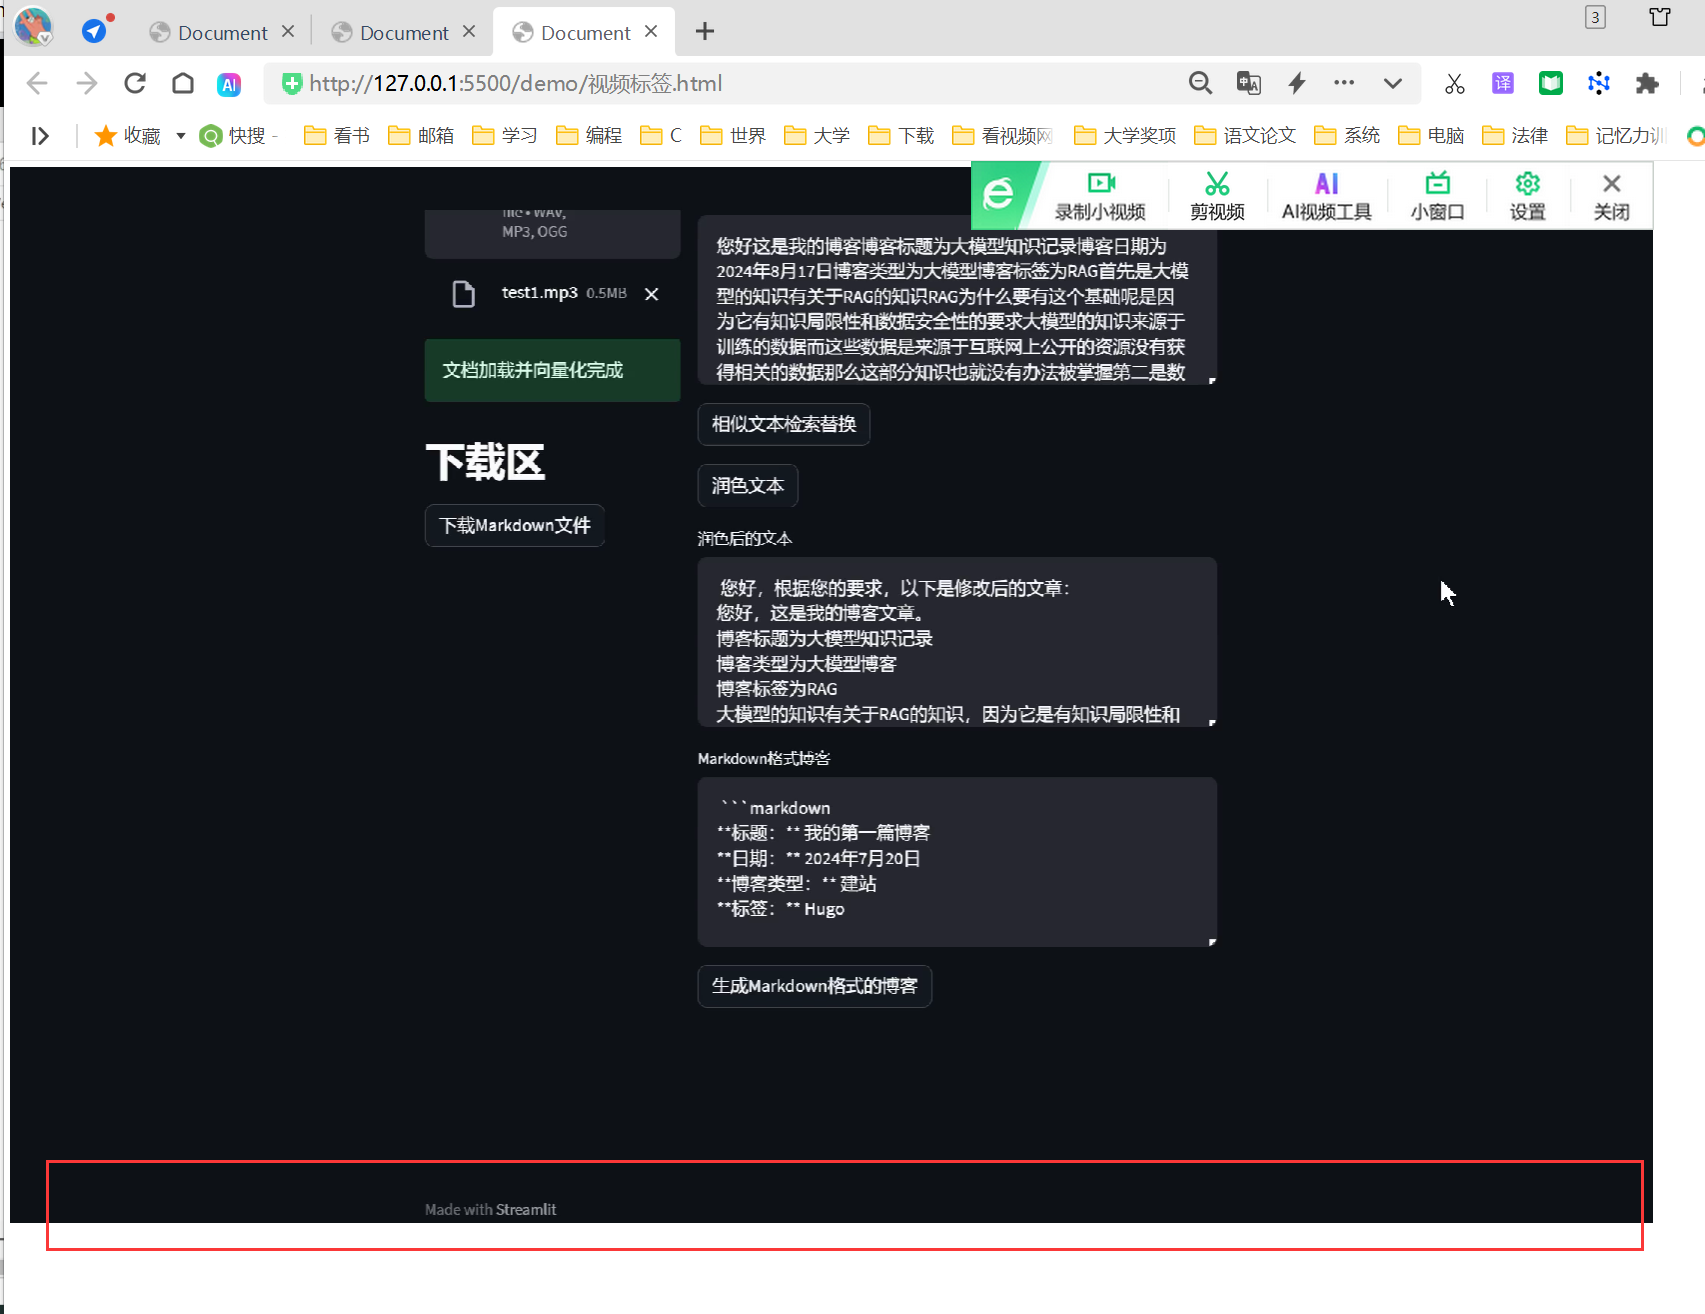Screen dimensions: 1705x1314
Task: Close the video toolbar with 关闭
Action: tap(1611, 196)
